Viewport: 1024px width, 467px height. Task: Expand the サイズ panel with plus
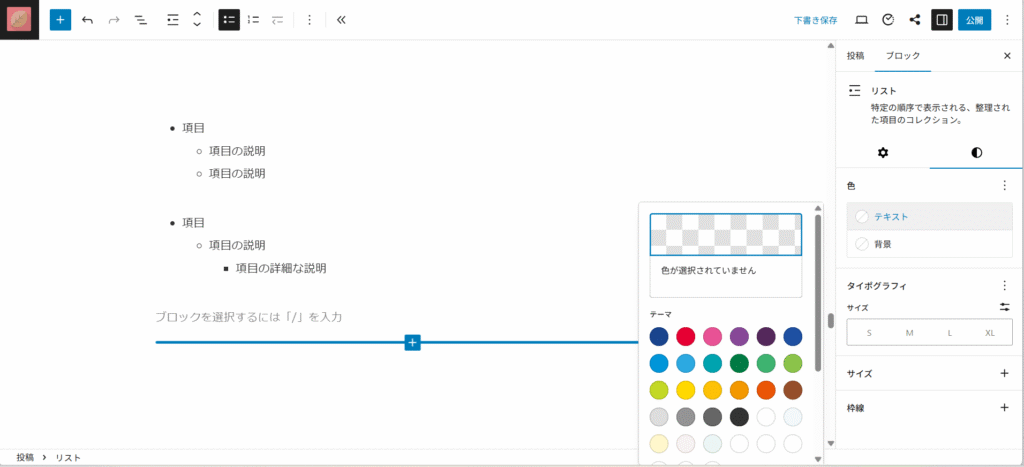point(1004,373)
